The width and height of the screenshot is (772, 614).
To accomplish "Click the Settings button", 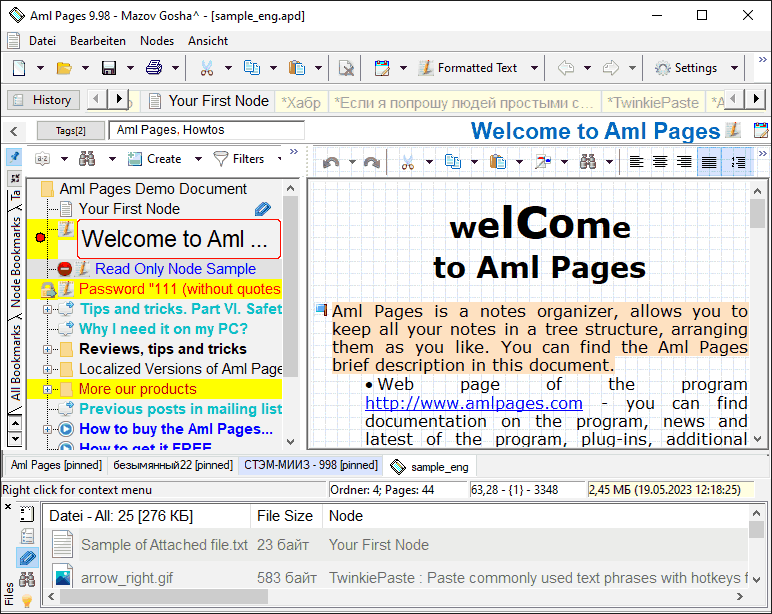I will tap(685, 68).
